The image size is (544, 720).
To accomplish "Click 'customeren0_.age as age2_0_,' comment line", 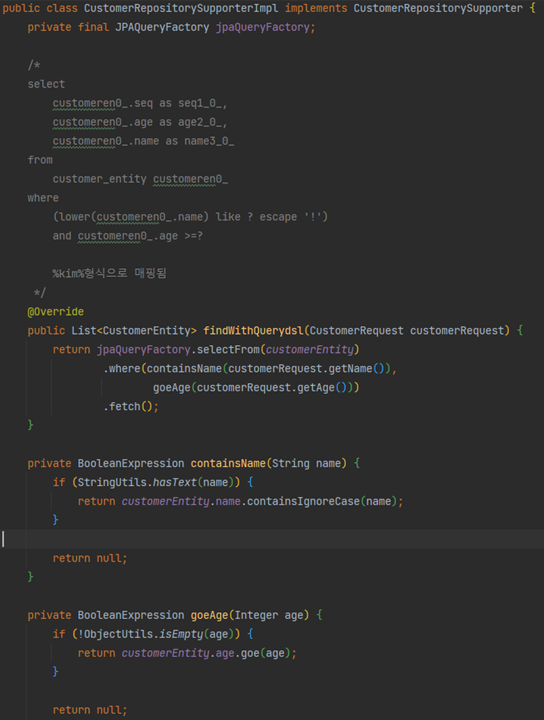I will click(140, 122).
